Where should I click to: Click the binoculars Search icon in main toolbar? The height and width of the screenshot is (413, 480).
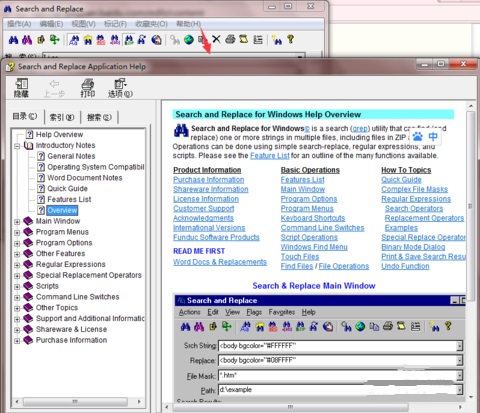point(13,40)
